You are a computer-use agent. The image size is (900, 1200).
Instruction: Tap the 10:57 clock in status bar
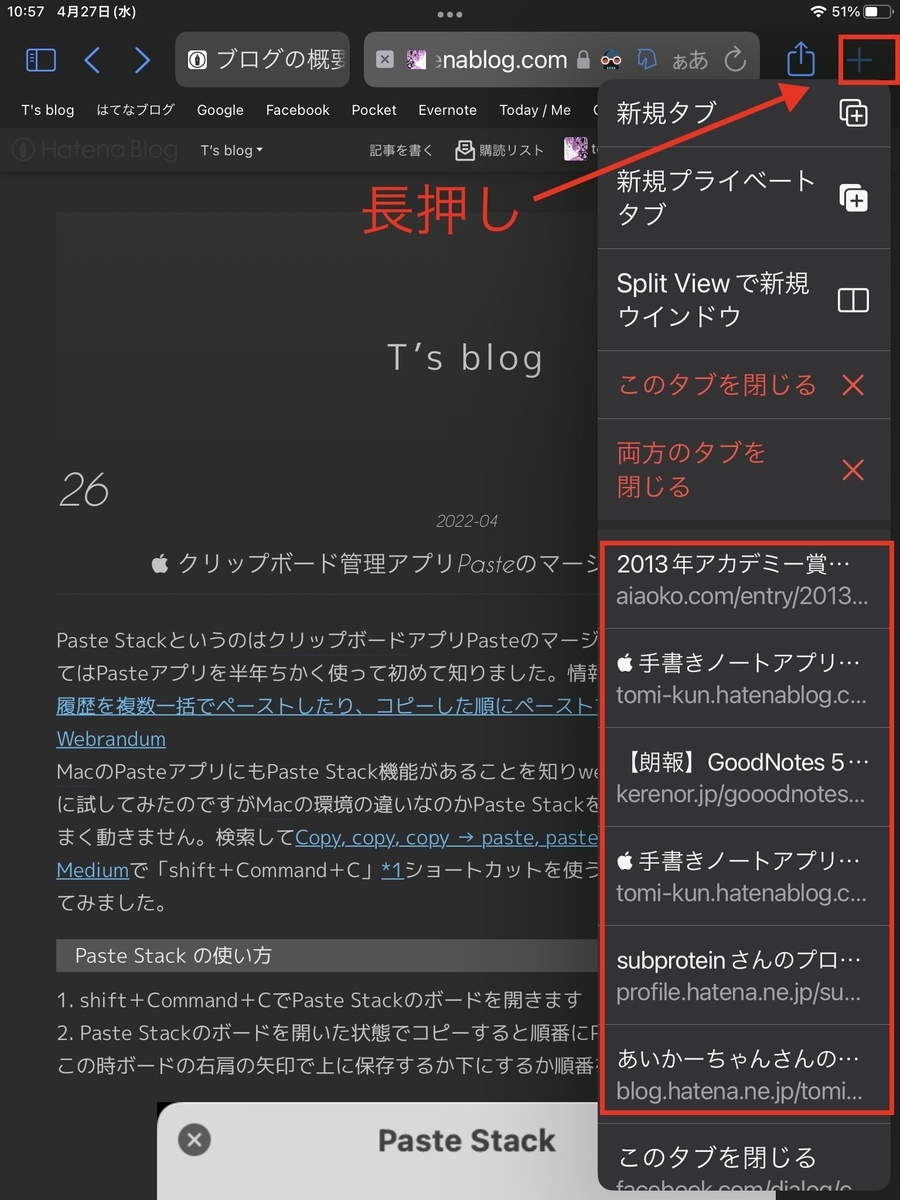[26, 12]
